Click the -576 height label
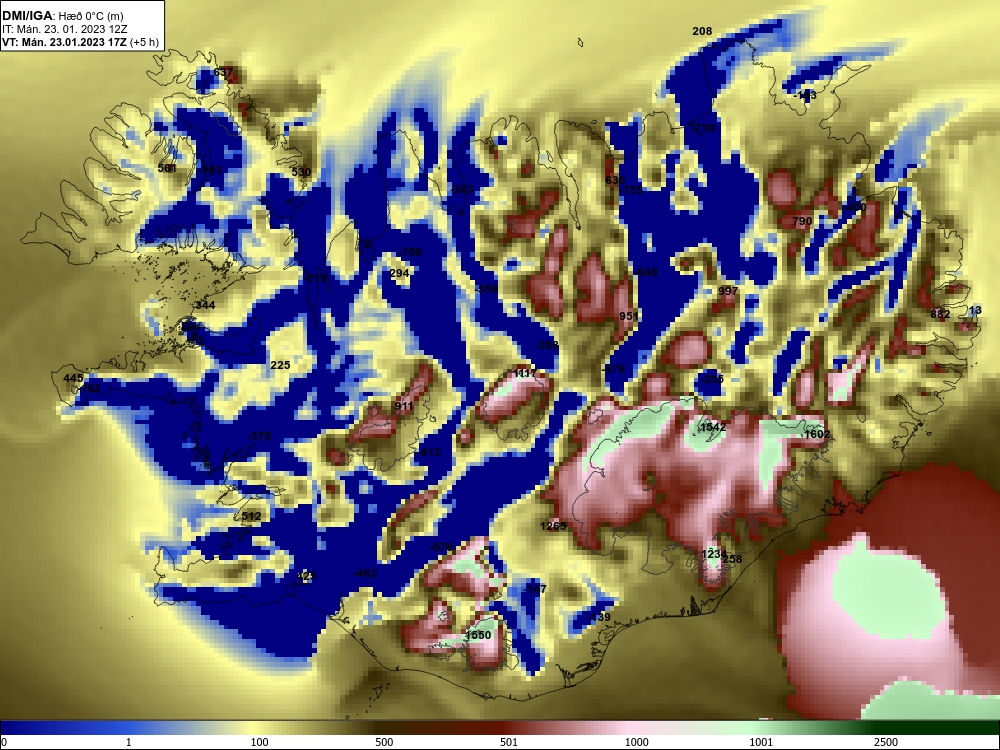The width and height of the screenshot is (1000, 750). point(441,547)
